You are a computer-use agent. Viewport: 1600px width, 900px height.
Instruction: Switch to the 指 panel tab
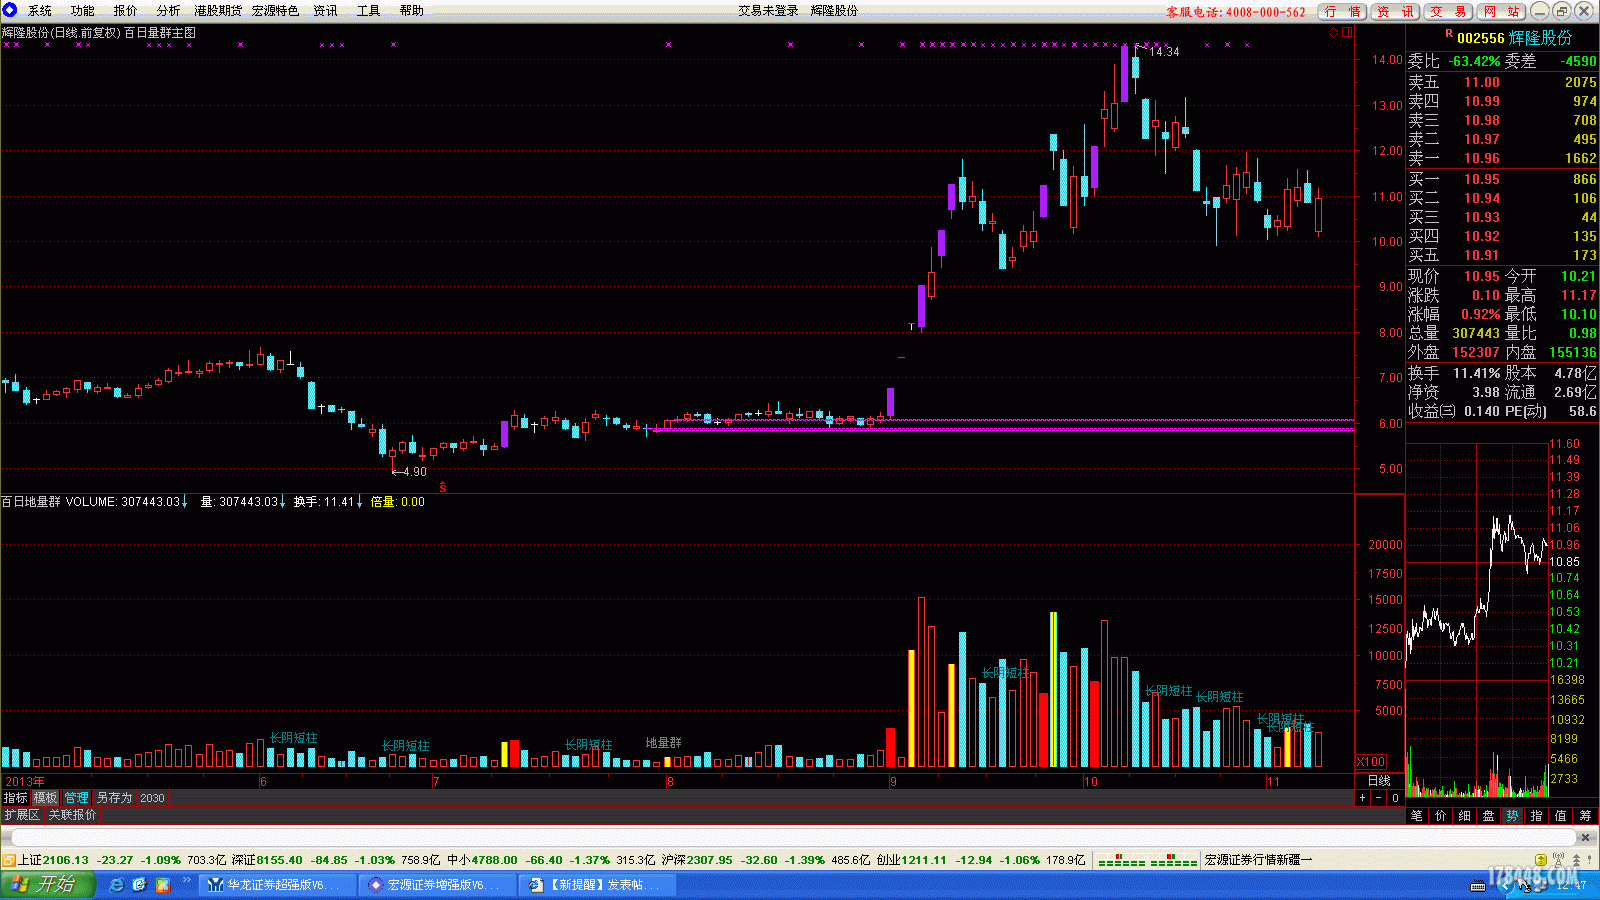1537,816
